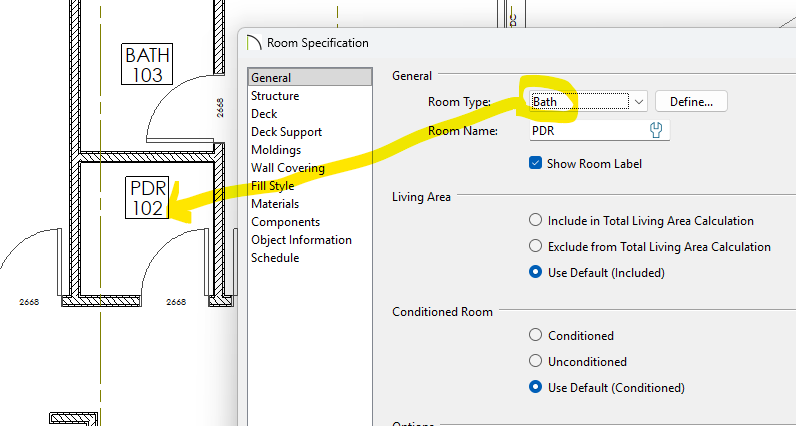Switch to the Moldings panel
The image size is (796, 426).
275,150
